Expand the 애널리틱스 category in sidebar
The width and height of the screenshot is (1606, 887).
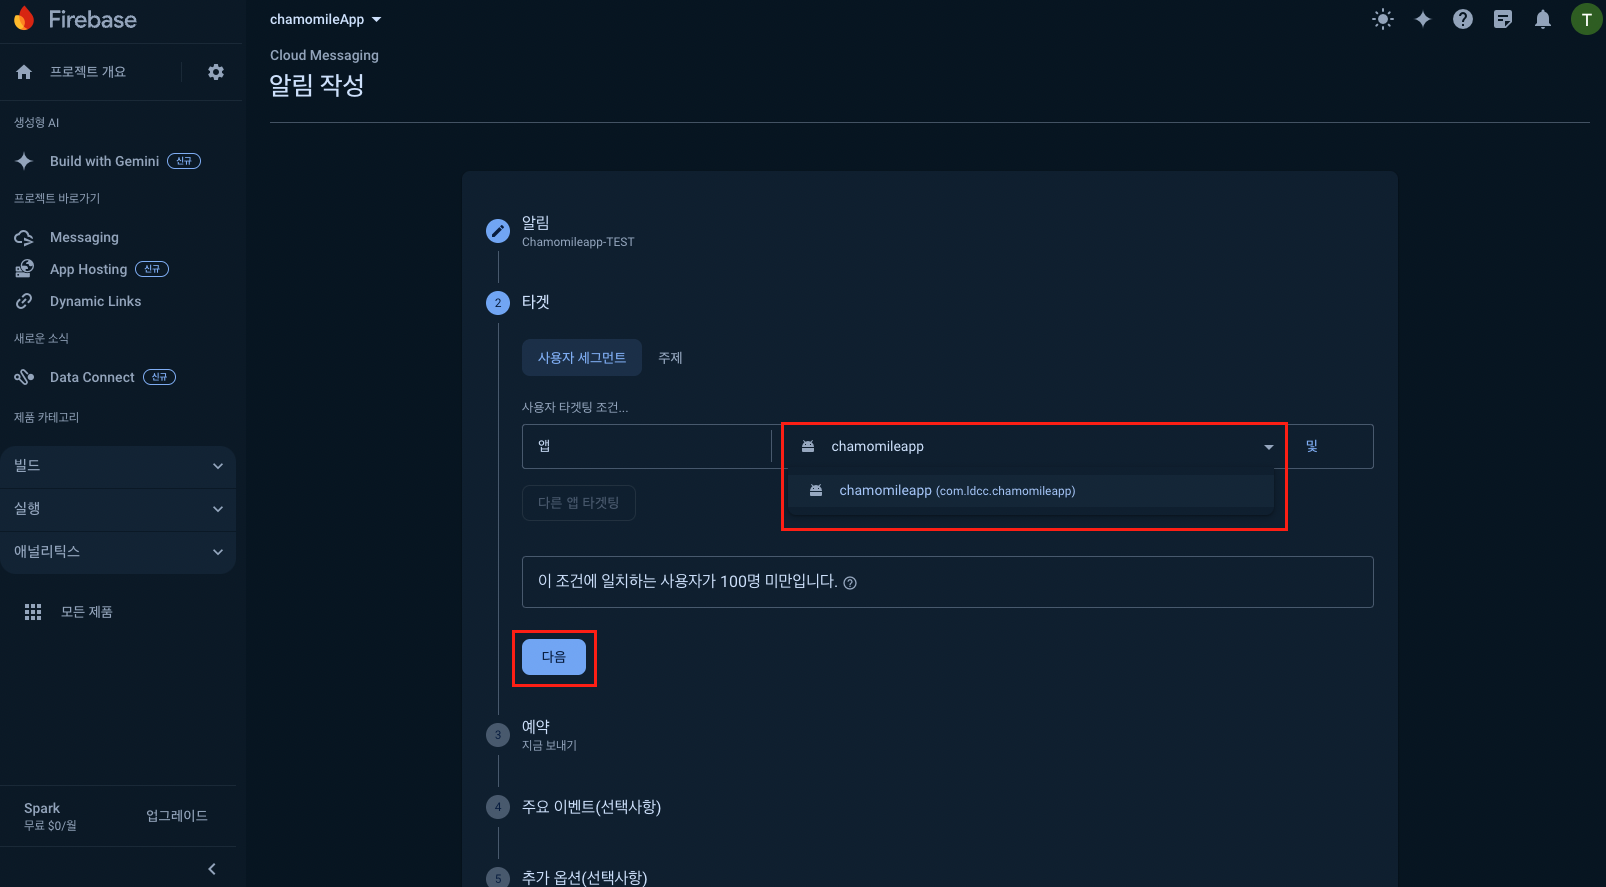pyautogui.click(x=118, y=552)
